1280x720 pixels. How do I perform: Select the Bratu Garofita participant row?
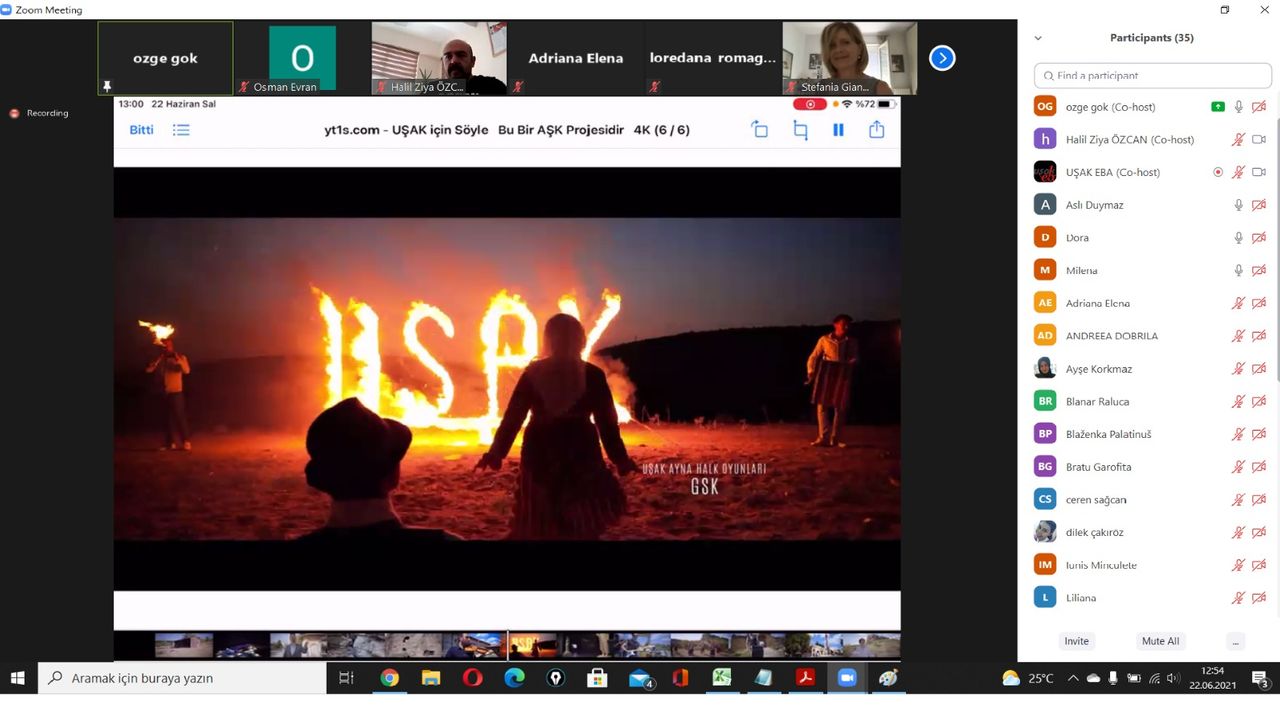click(1148, 467)
